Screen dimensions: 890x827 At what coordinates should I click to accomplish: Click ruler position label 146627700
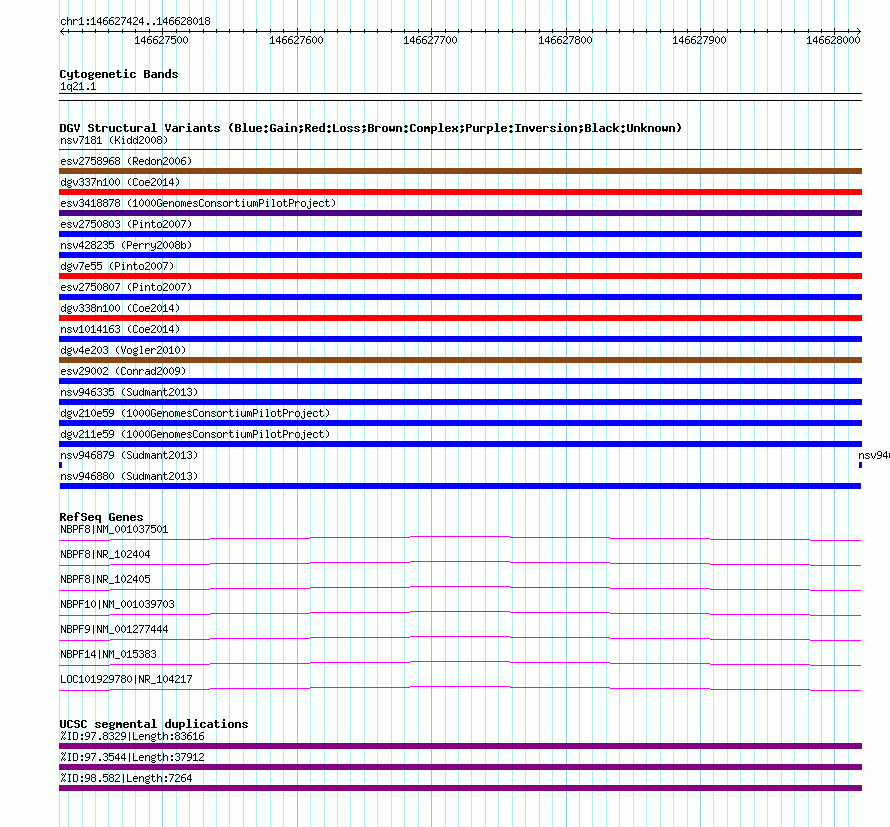pos(430,40)
